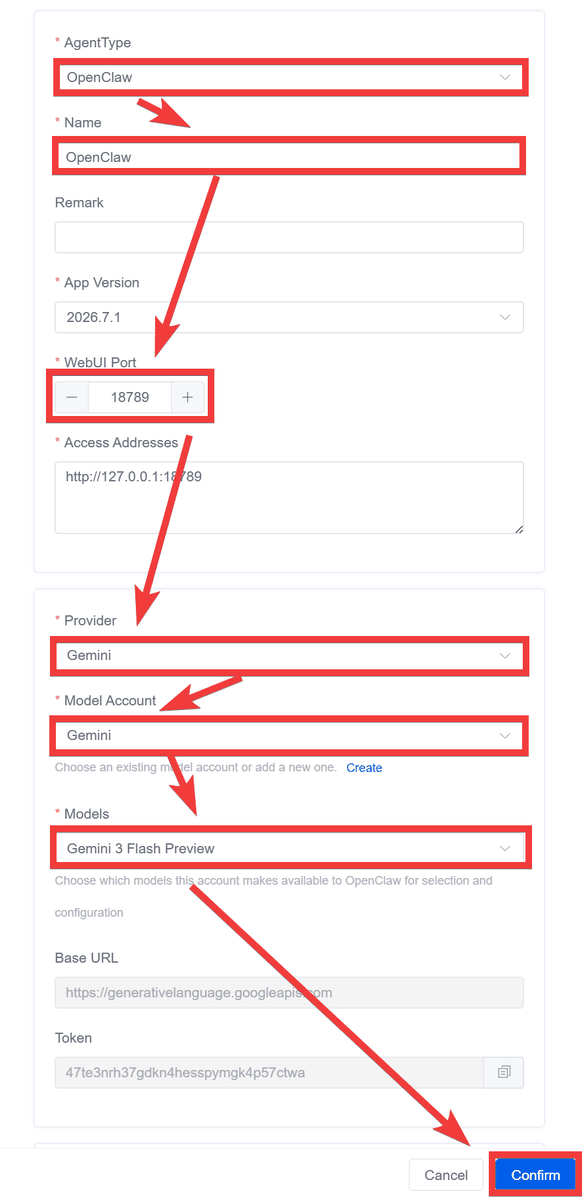Screen dimensions: 584x1200
Task: Increase WebUI Port with the plus button
Action: tap(187, 397)
